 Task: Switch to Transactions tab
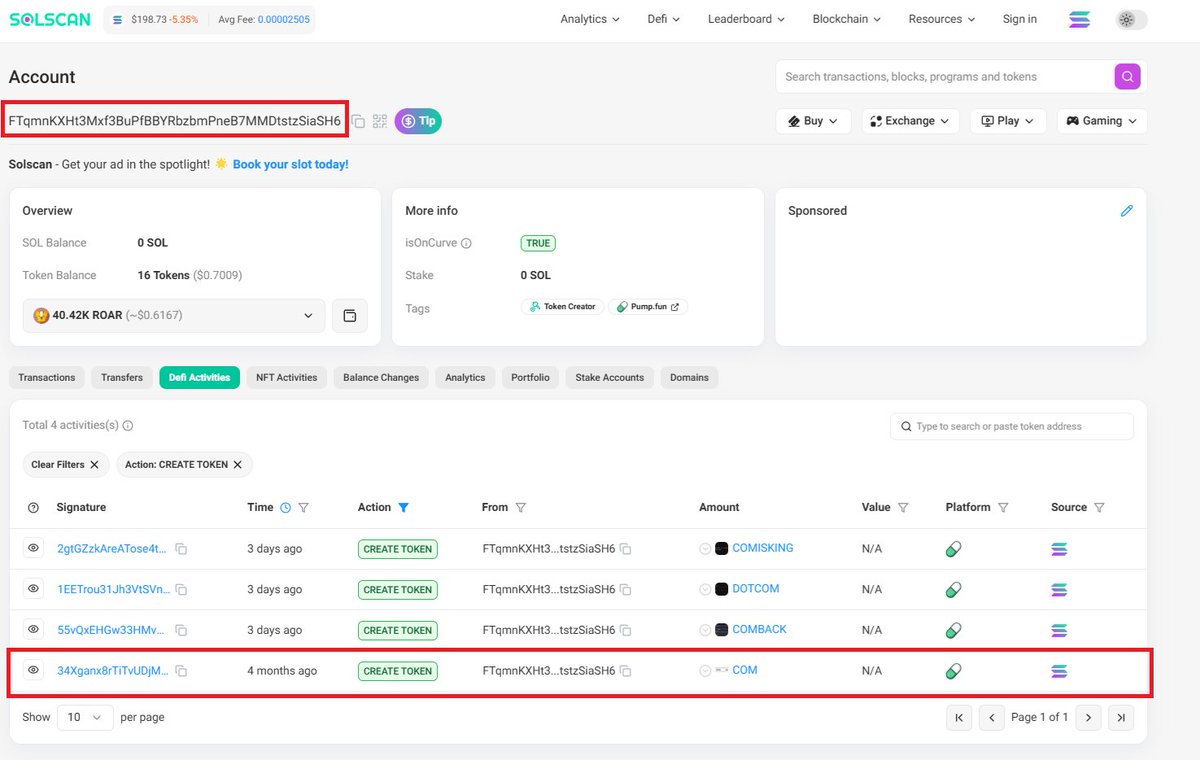pyautogui.click(x=47, y=378)
